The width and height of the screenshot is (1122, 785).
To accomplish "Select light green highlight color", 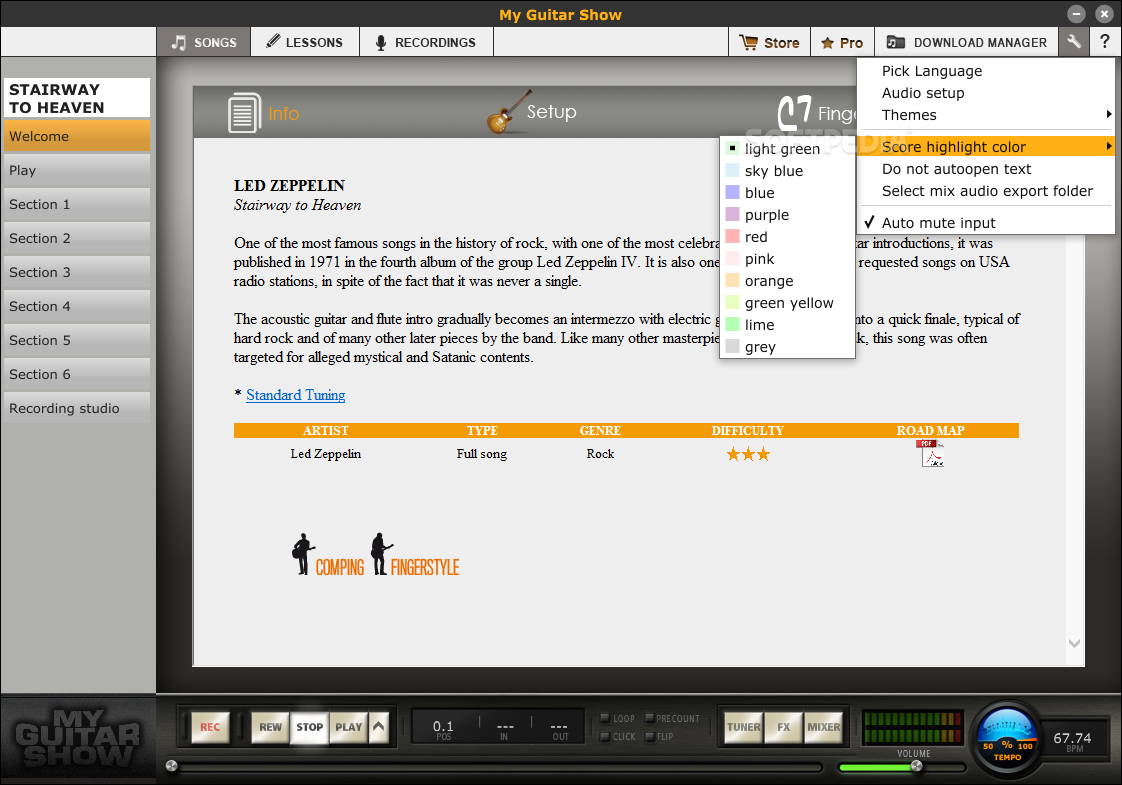I will click(787, 149).
